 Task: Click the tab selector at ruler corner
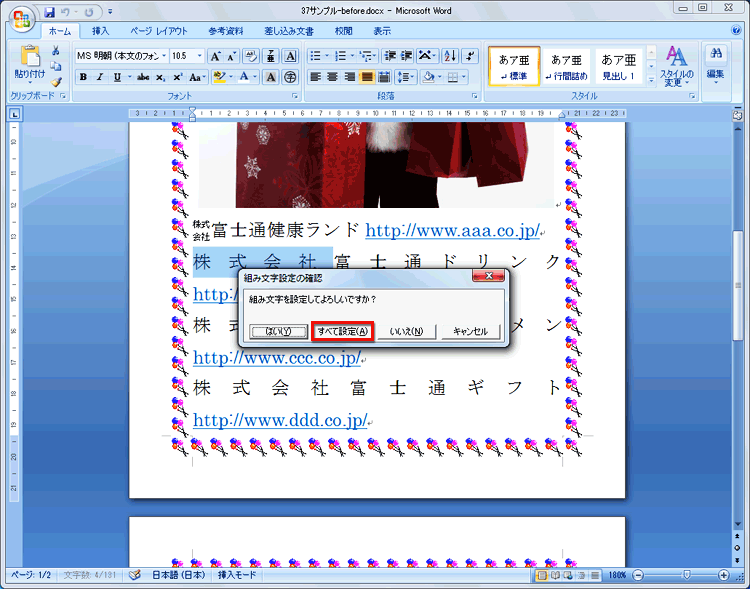click(15, 114)
